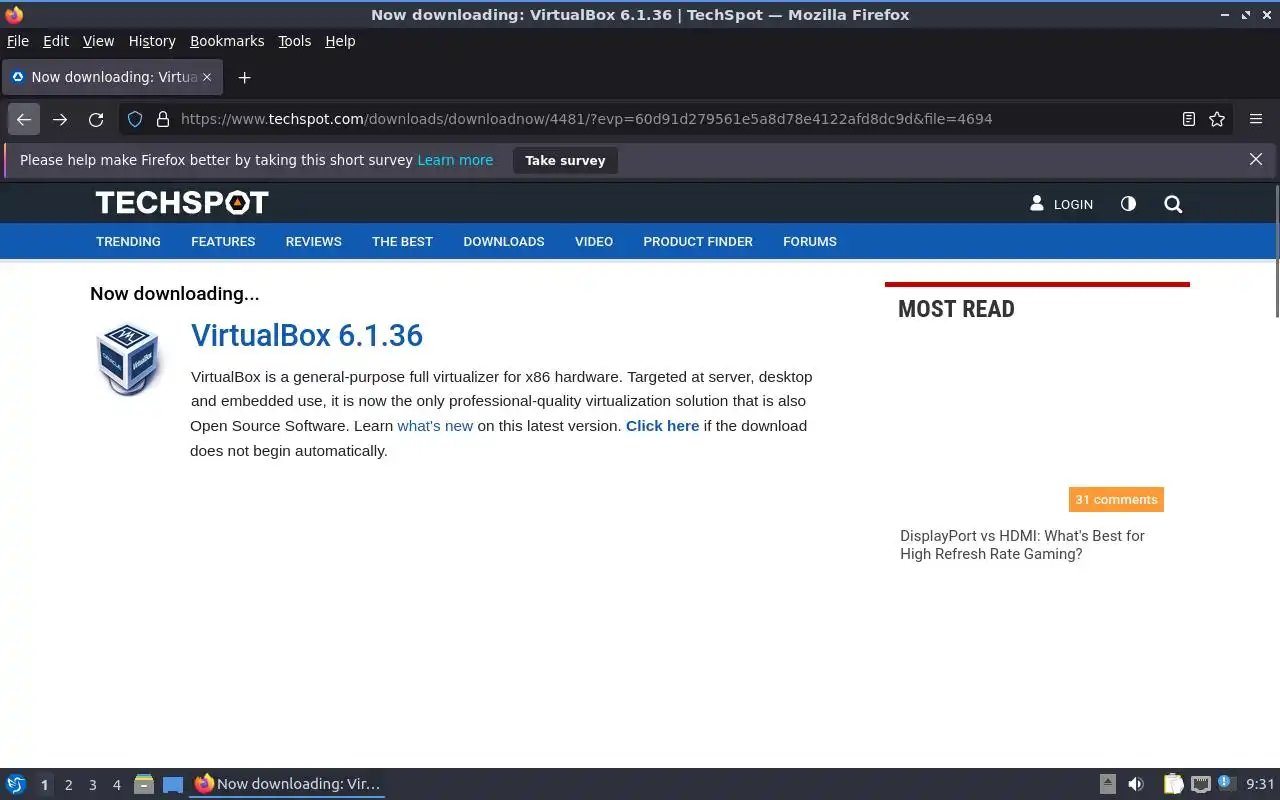
Task: Switch to workspace 1 in the taskbar
Action: click(x=44, y=785)
